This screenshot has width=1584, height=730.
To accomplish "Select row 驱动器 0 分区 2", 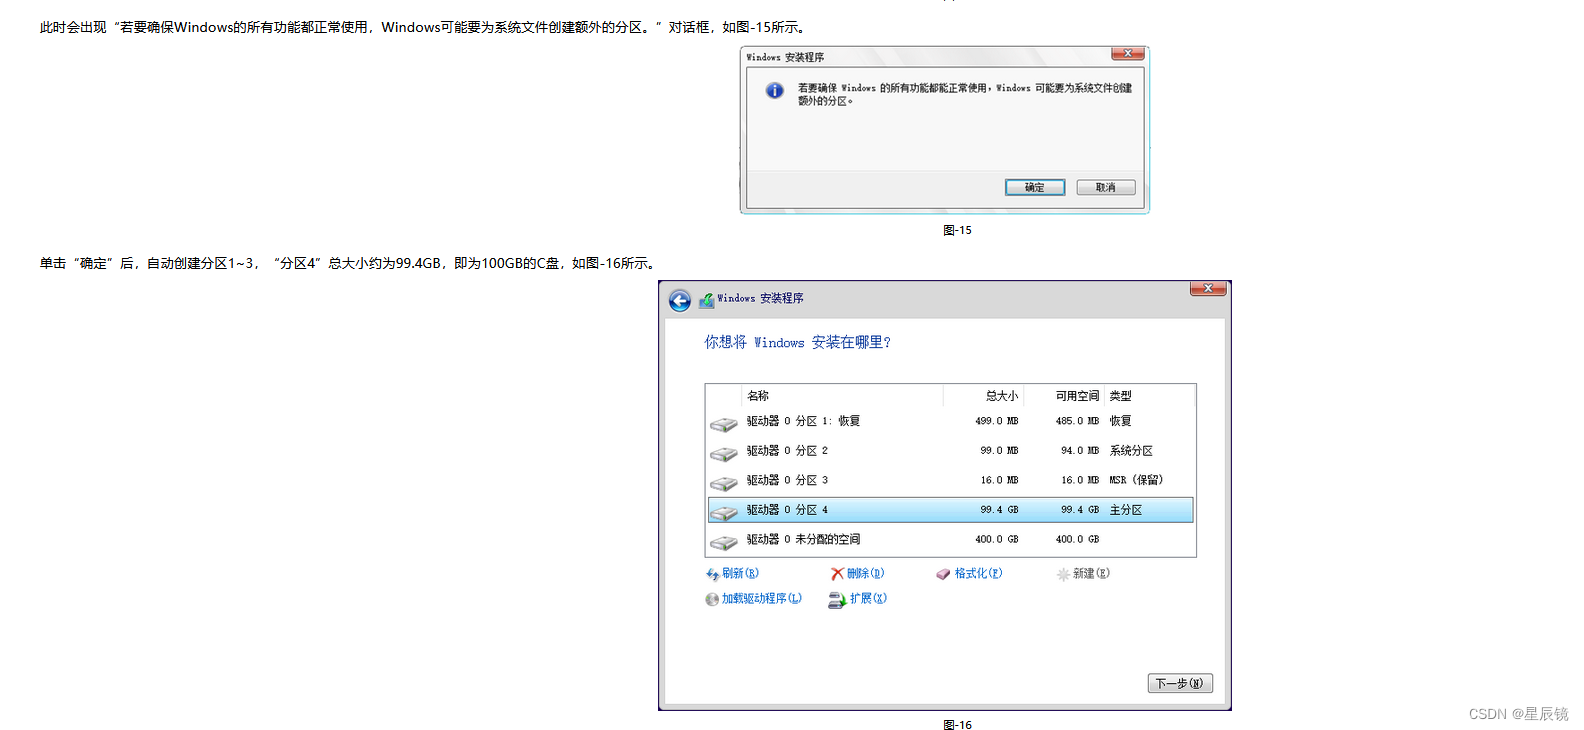I will (x=950, y=451).
